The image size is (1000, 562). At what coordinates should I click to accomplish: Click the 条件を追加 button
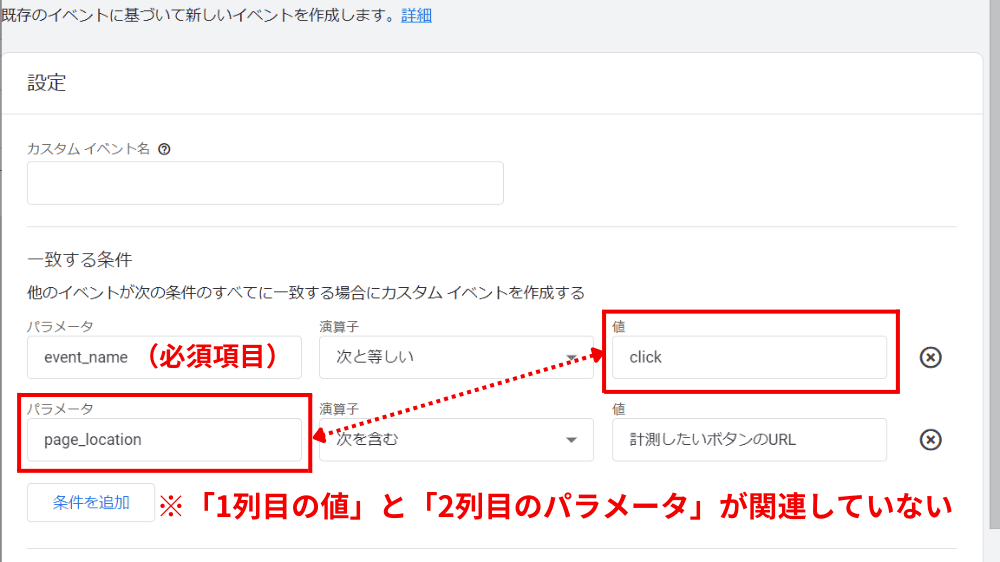point(91,503)
